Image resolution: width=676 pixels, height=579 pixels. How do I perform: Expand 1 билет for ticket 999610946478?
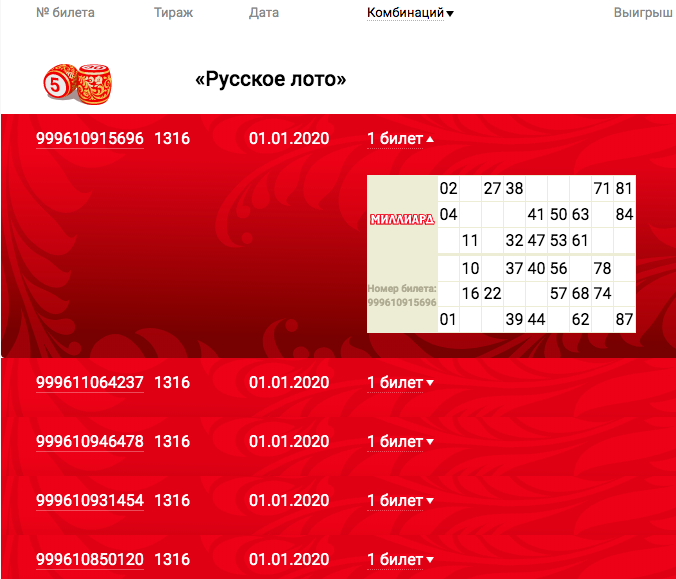(x=401, y=442)
